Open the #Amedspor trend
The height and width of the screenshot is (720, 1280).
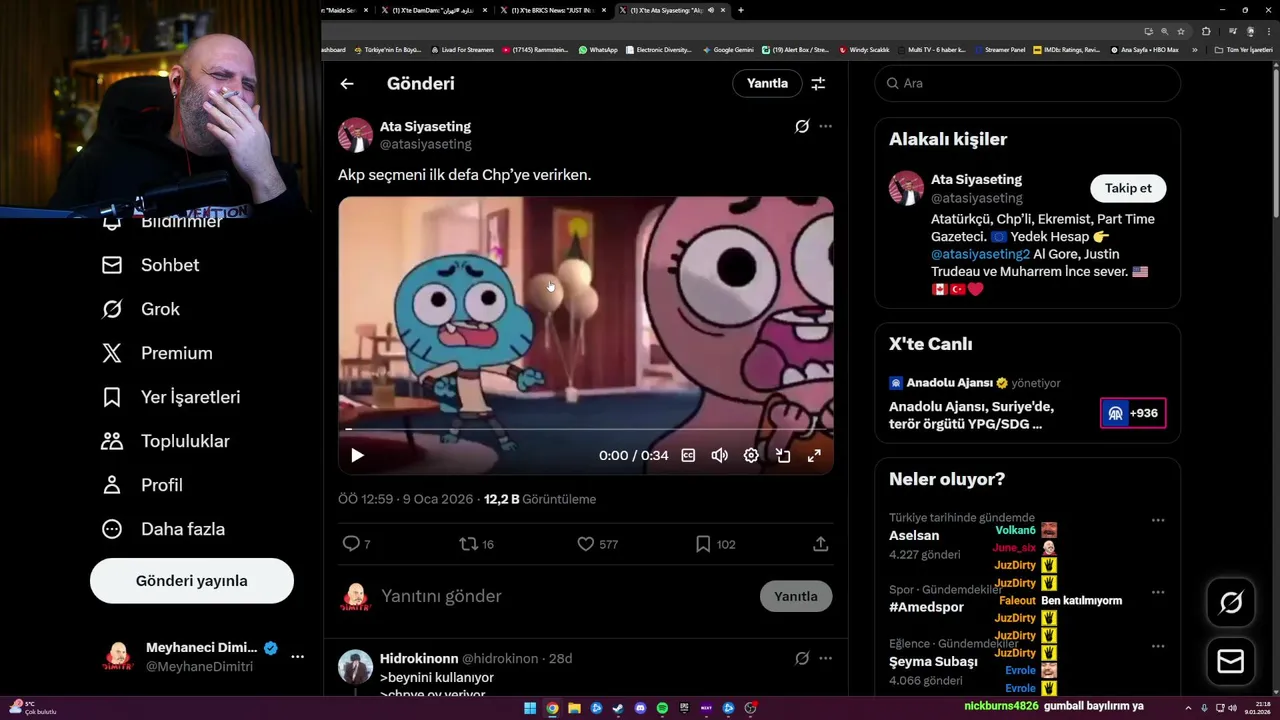click(927, 608)
